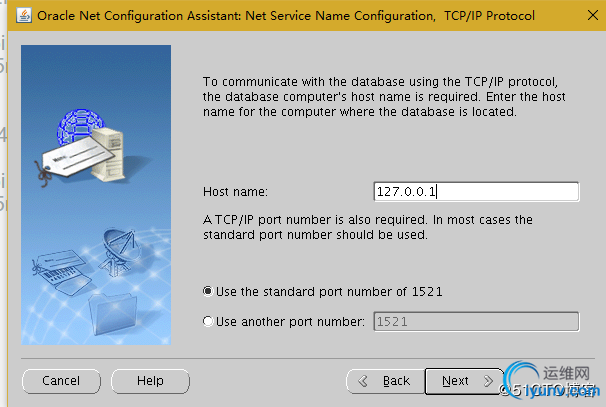Click the wizard illustration image

coord(96,195)
